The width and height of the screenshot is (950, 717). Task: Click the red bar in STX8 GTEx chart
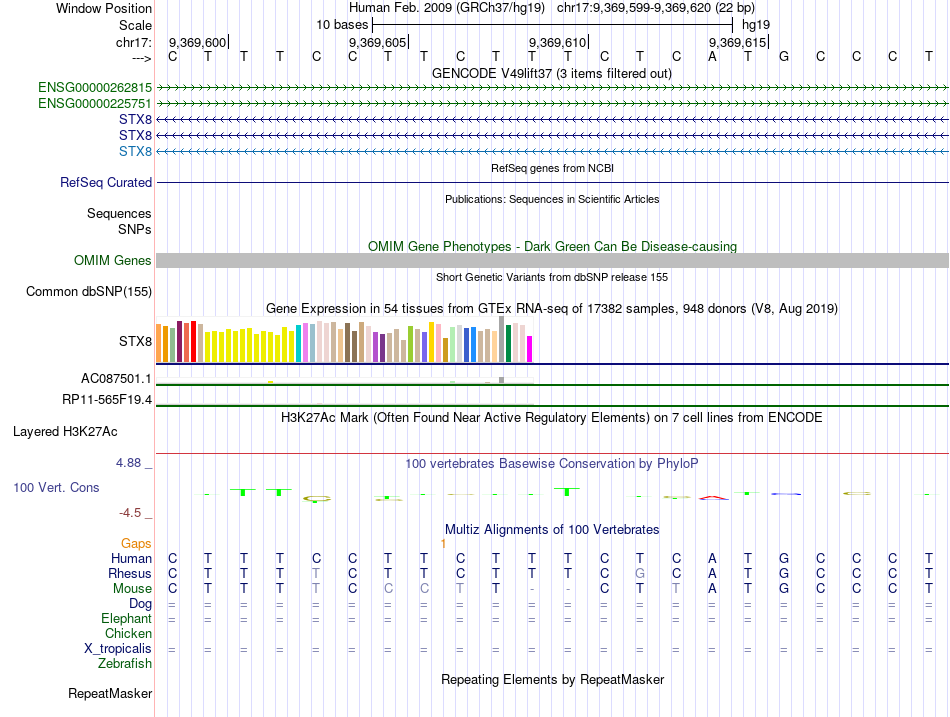(x=193, y=342)
